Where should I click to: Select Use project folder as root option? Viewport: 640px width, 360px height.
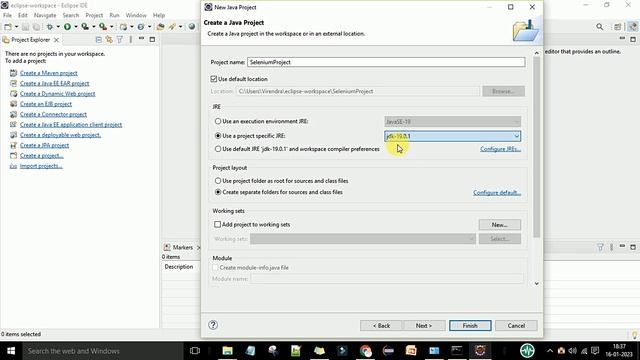click(218, 180)
